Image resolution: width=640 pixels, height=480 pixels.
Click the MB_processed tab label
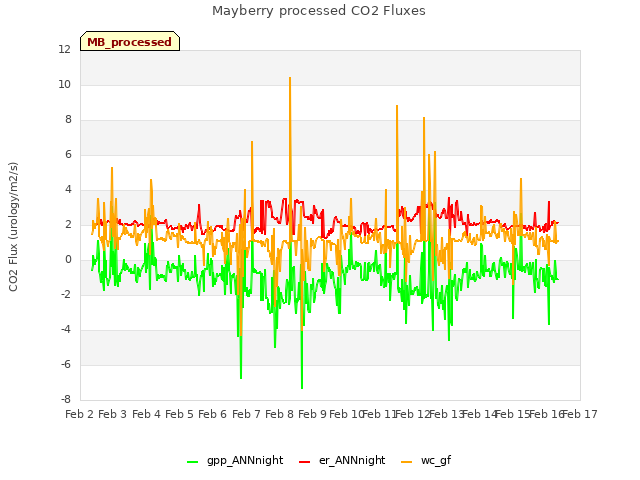tap(129, 42)
